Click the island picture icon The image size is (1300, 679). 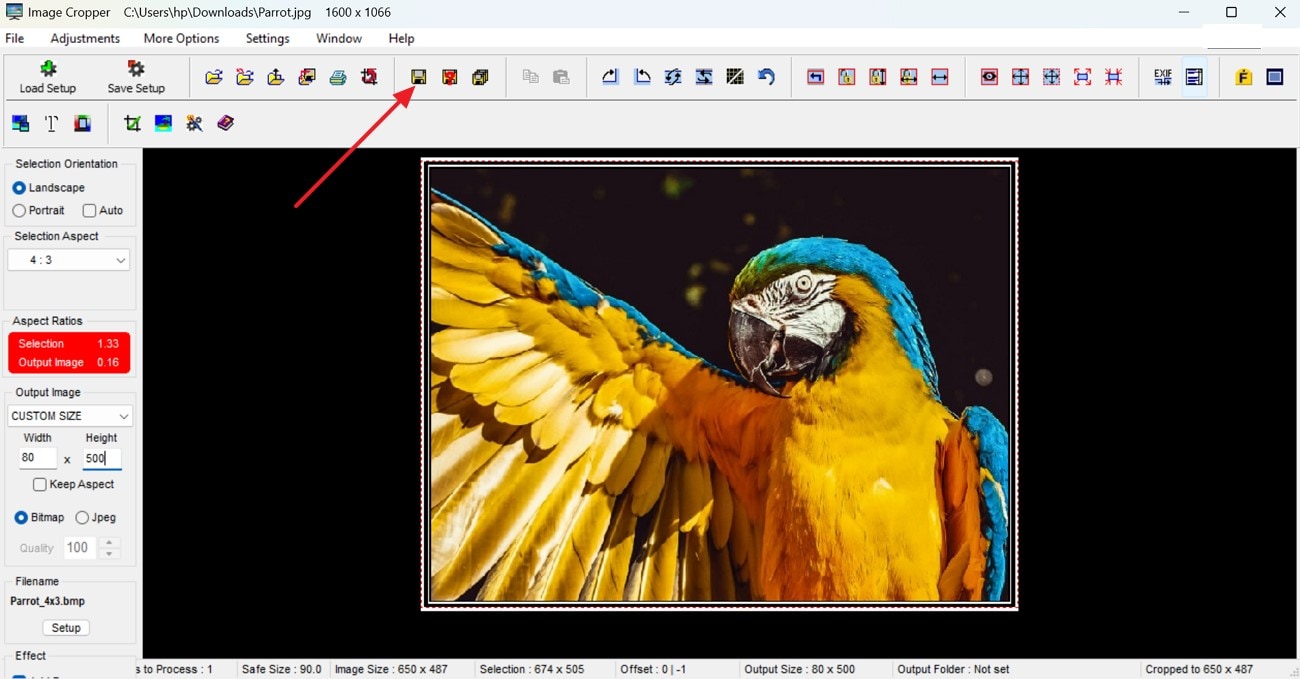163,123
